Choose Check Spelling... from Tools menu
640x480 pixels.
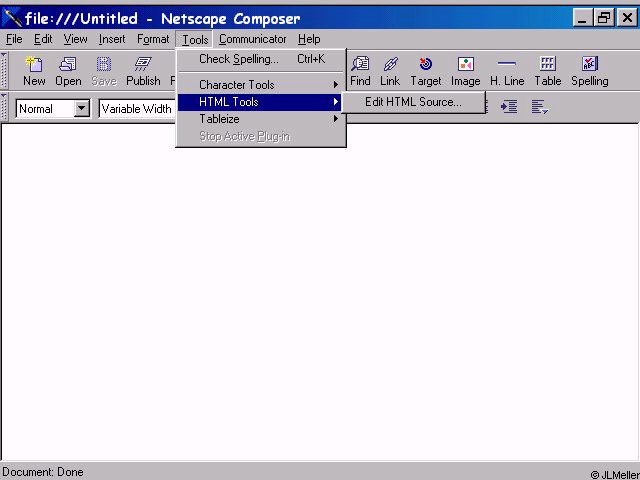261,59
